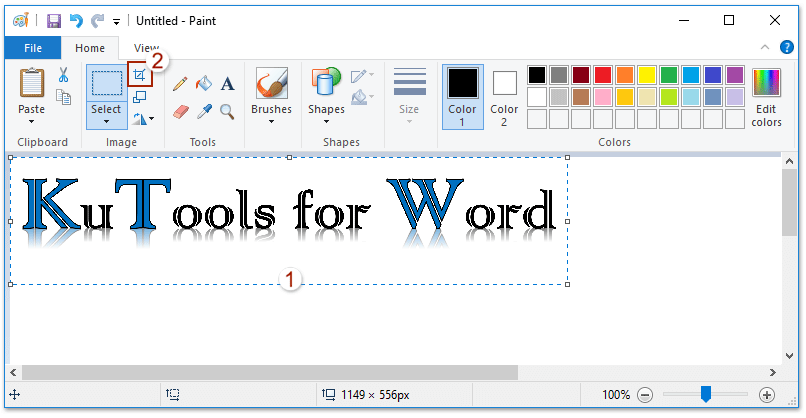Open the shape Outline dropdown
Image resolution: width=806 pixels, height=418 pixels.
pos(362,76)
